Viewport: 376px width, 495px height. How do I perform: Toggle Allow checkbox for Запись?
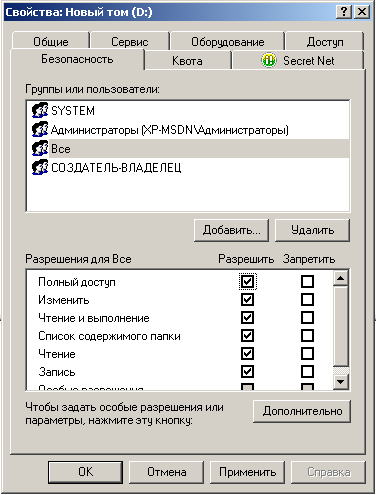247,371
